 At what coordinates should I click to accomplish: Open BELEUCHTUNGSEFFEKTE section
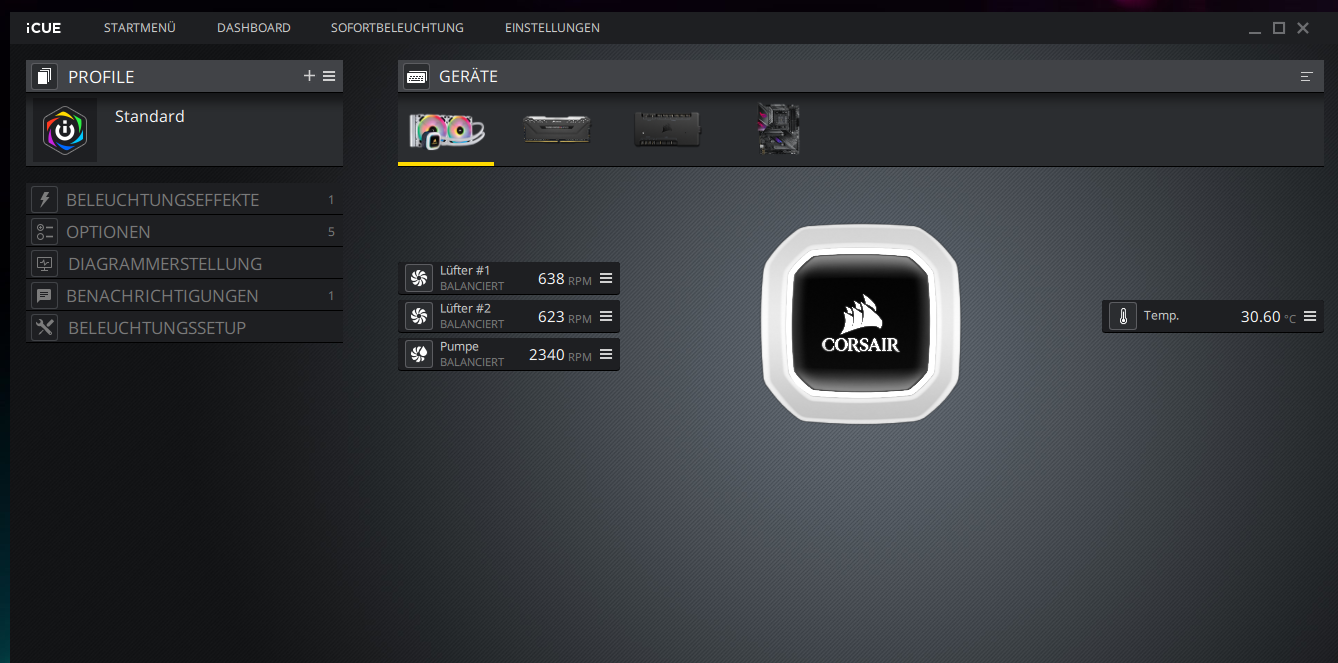click(185, 200)
